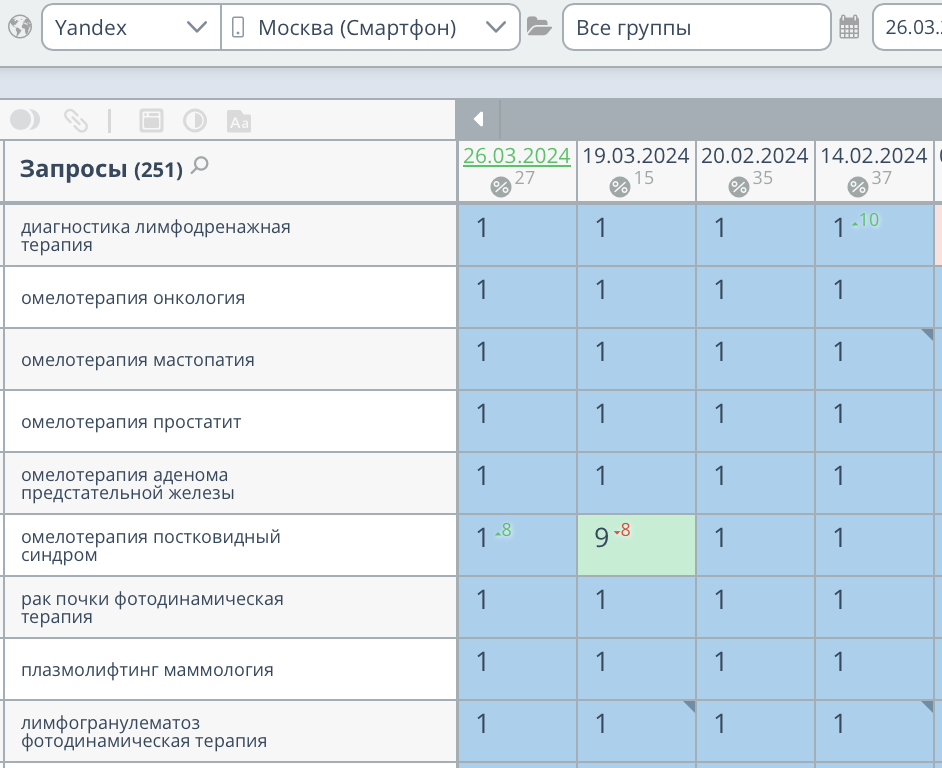Click the contrast circle icon in the toolbar
Screen dimensions: 942x768
click(194, 119)
